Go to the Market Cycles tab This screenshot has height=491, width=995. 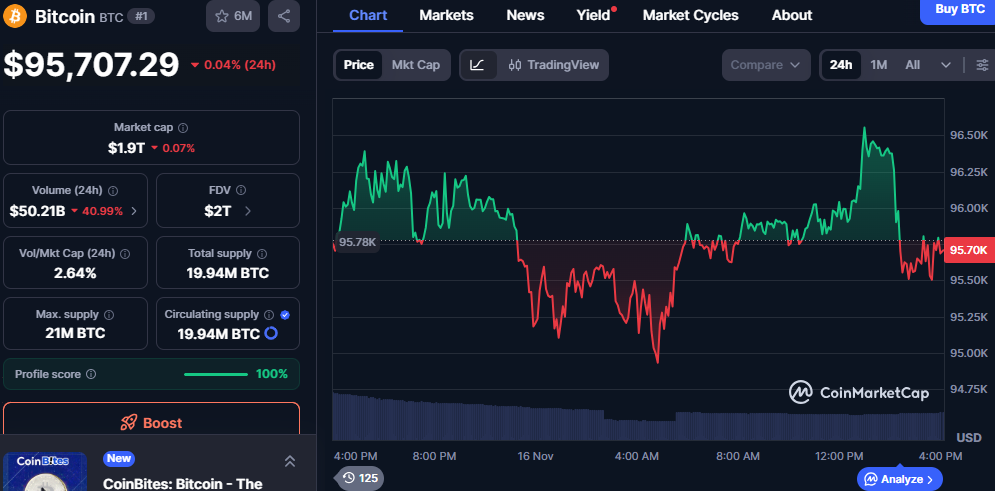coord(690,15)
